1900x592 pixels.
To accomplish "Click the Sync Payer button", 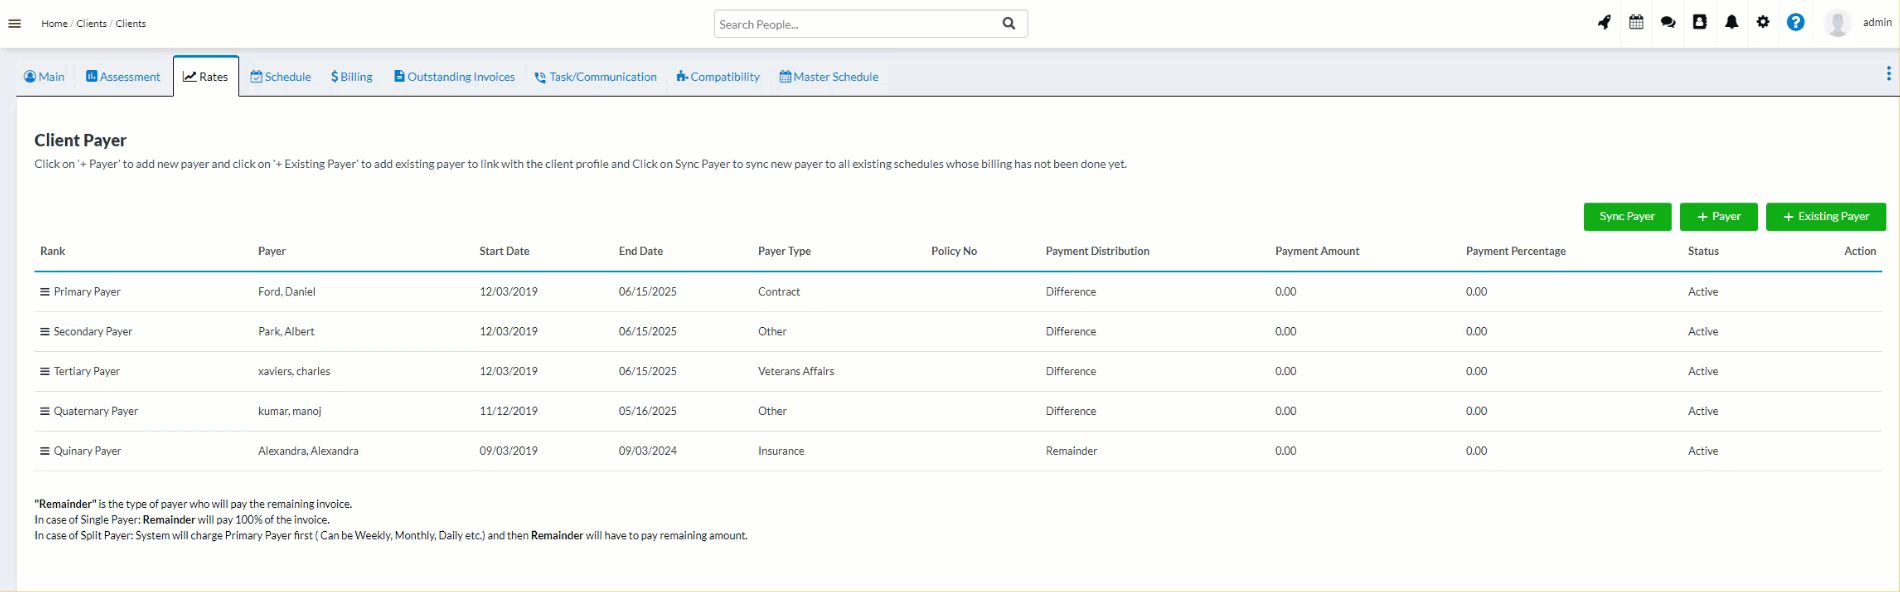I will [x=1627, y=217].
